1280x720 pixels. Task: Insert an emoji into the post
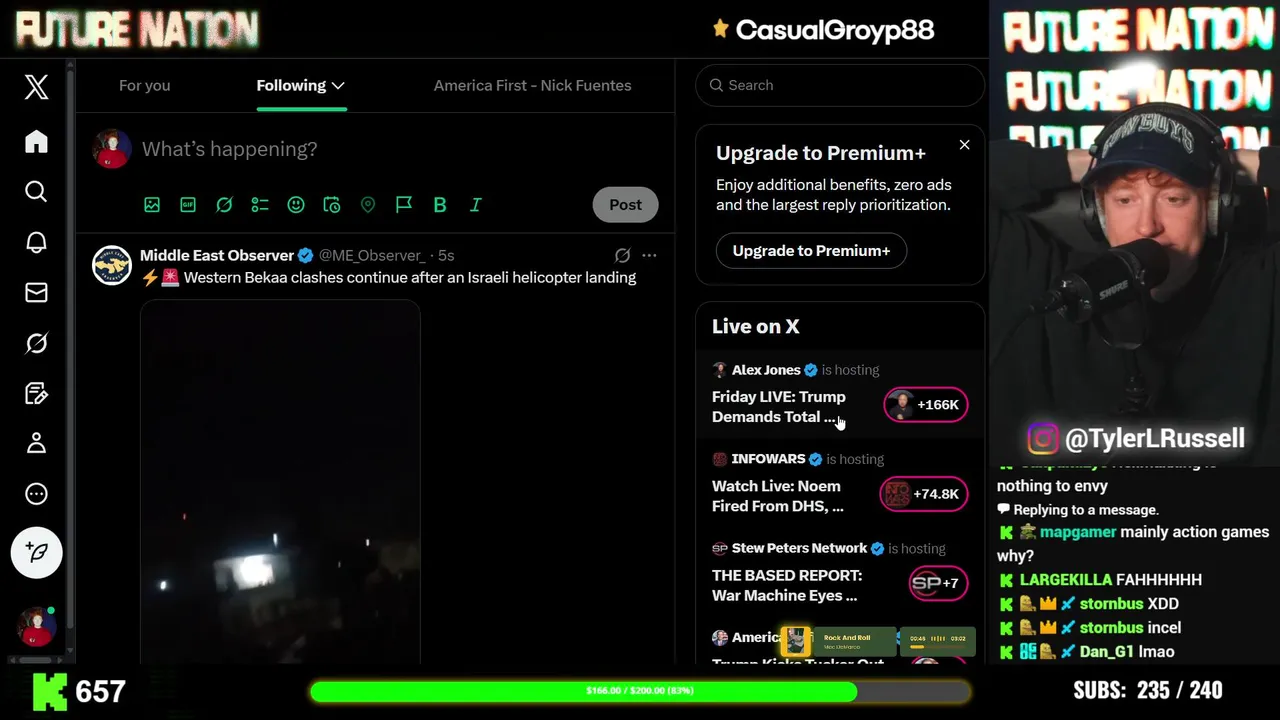[296, 204]
